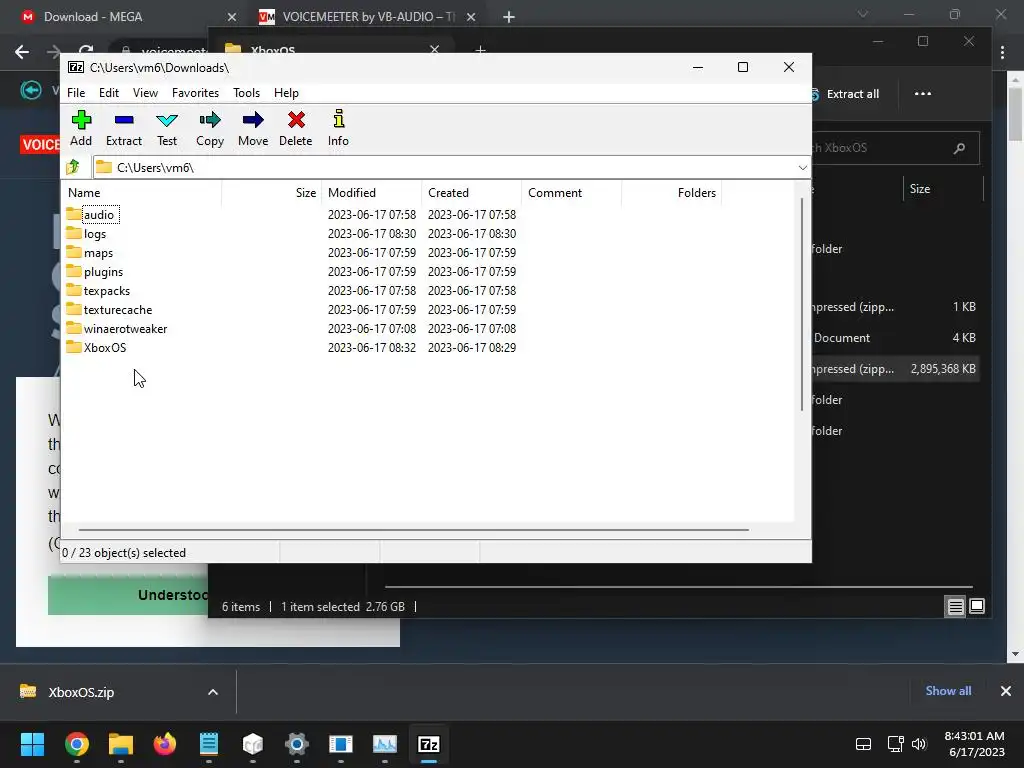Sort by the Comment column header
Image resolution: width=1024 pixels, height=768 pixels.
(571, 193)
